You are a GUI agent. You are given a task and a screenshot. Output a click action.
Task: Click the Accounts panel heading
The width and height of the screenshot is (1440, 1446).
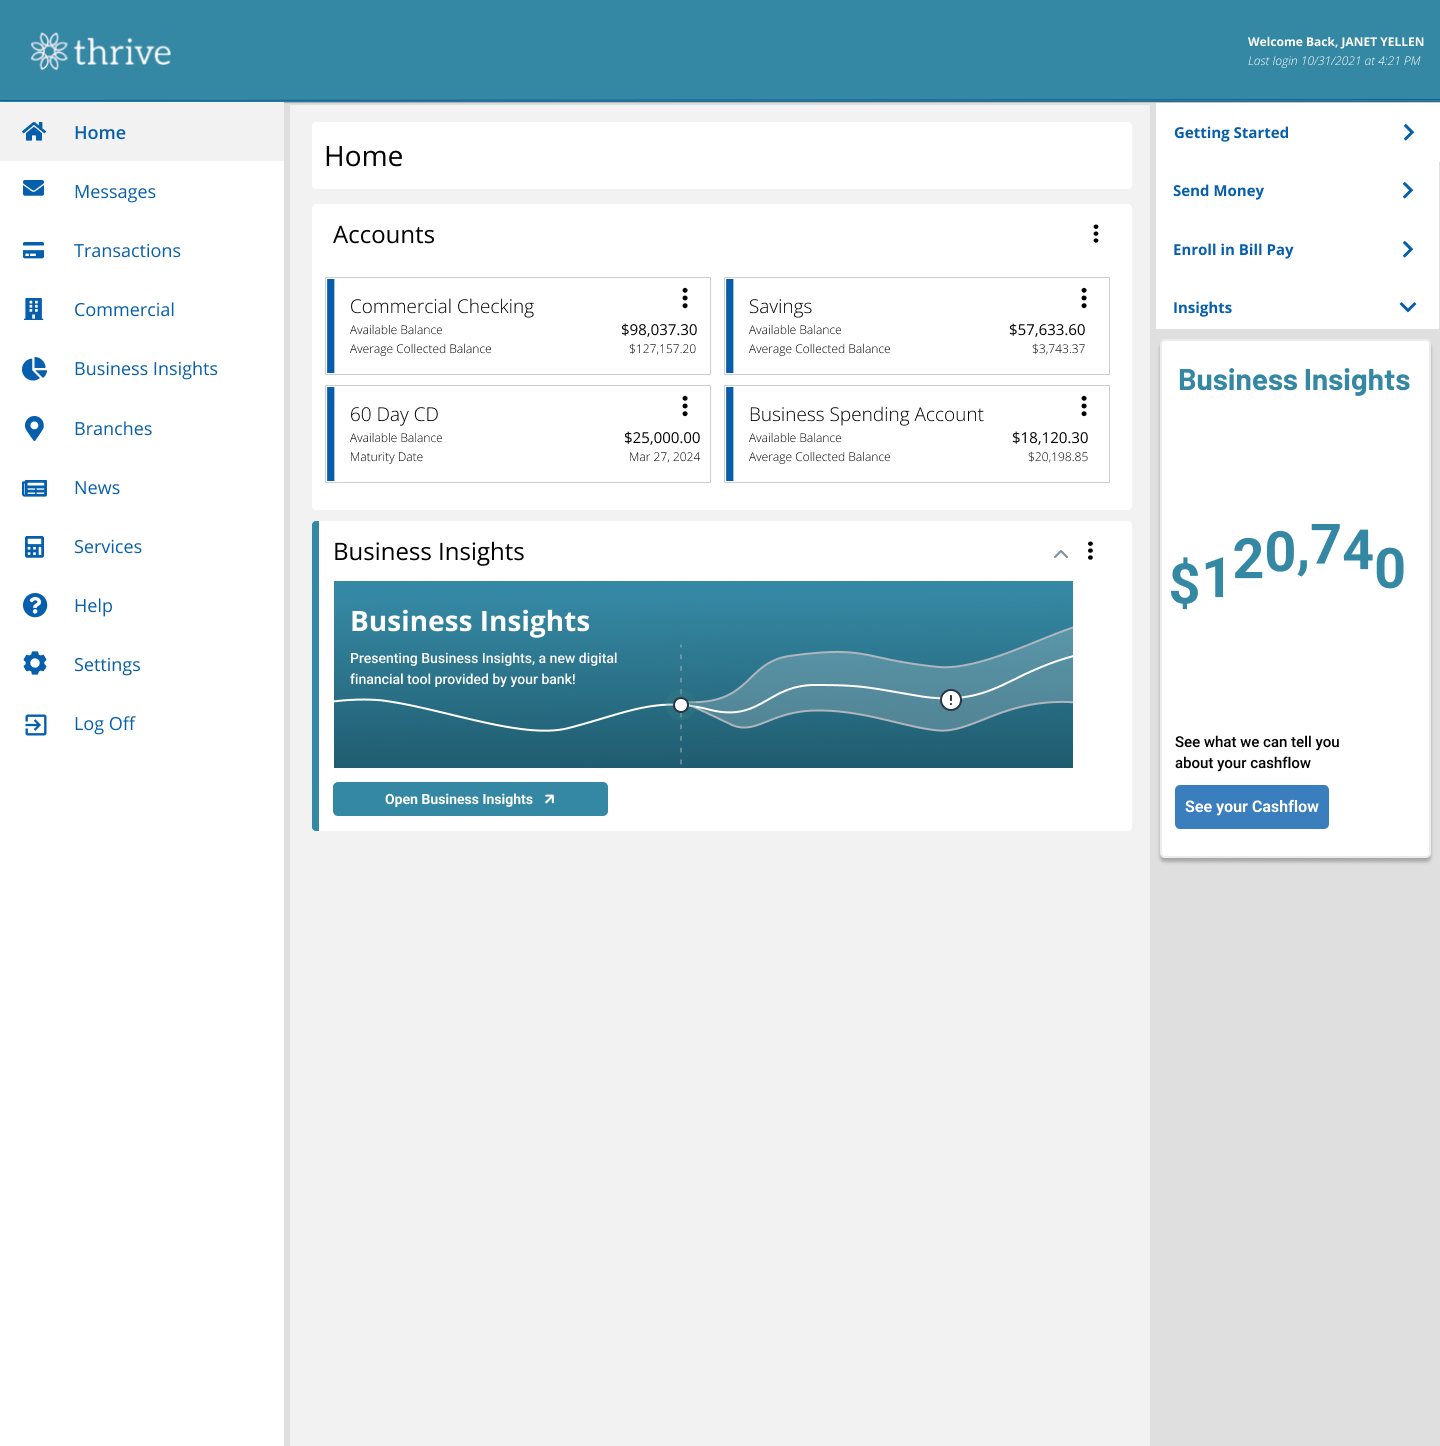pyautogui.click(x=384, y=235)
